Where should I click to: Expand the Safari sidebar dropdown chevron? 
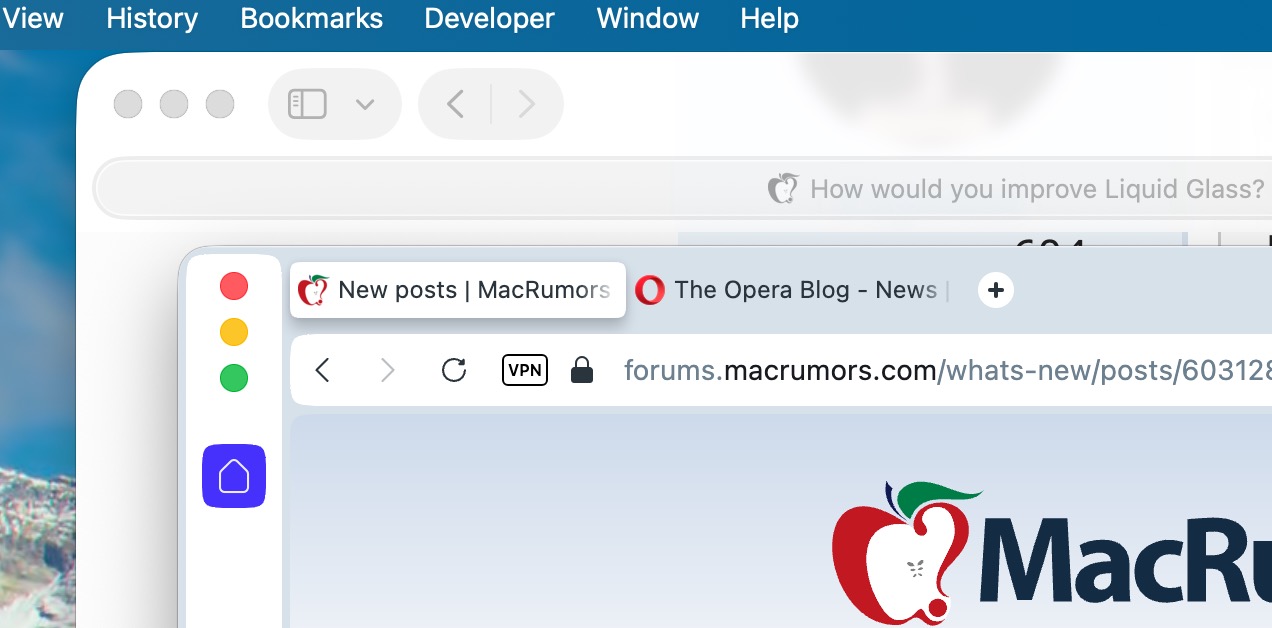(x=365, y=104)
